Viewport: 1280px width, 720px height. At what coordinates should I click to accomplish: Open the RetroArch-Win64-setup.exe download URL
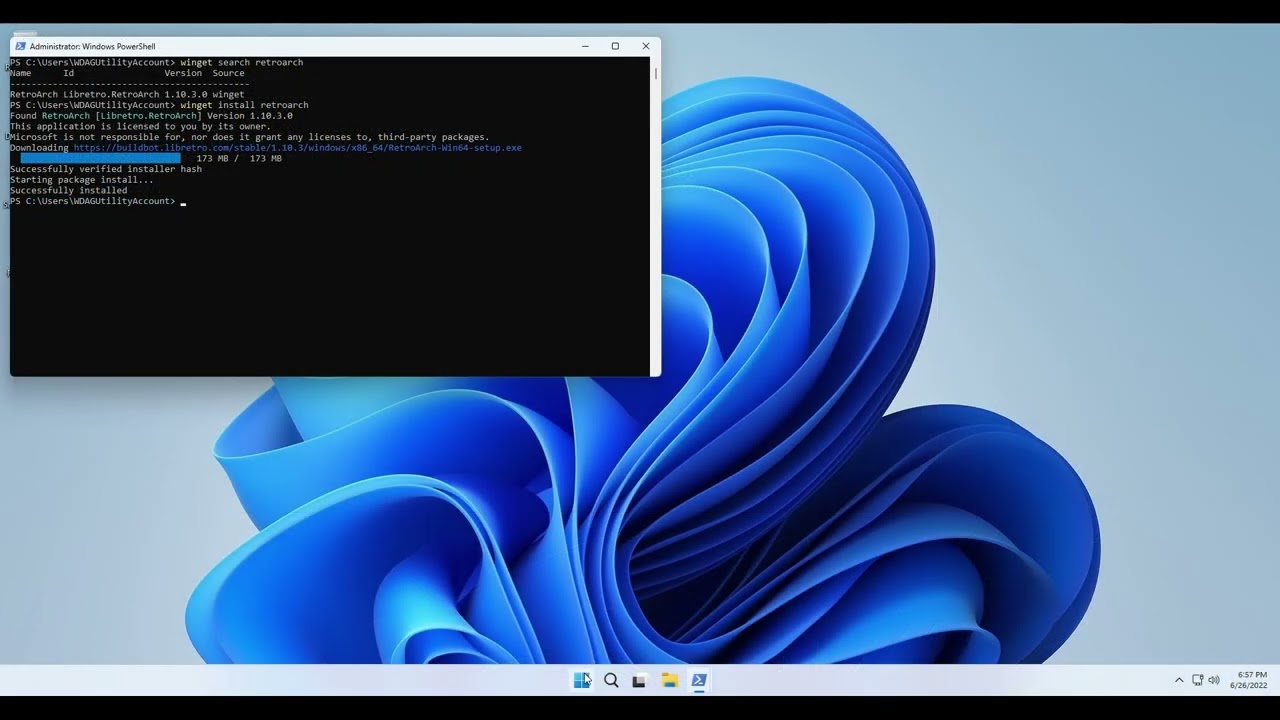point(297,148)
